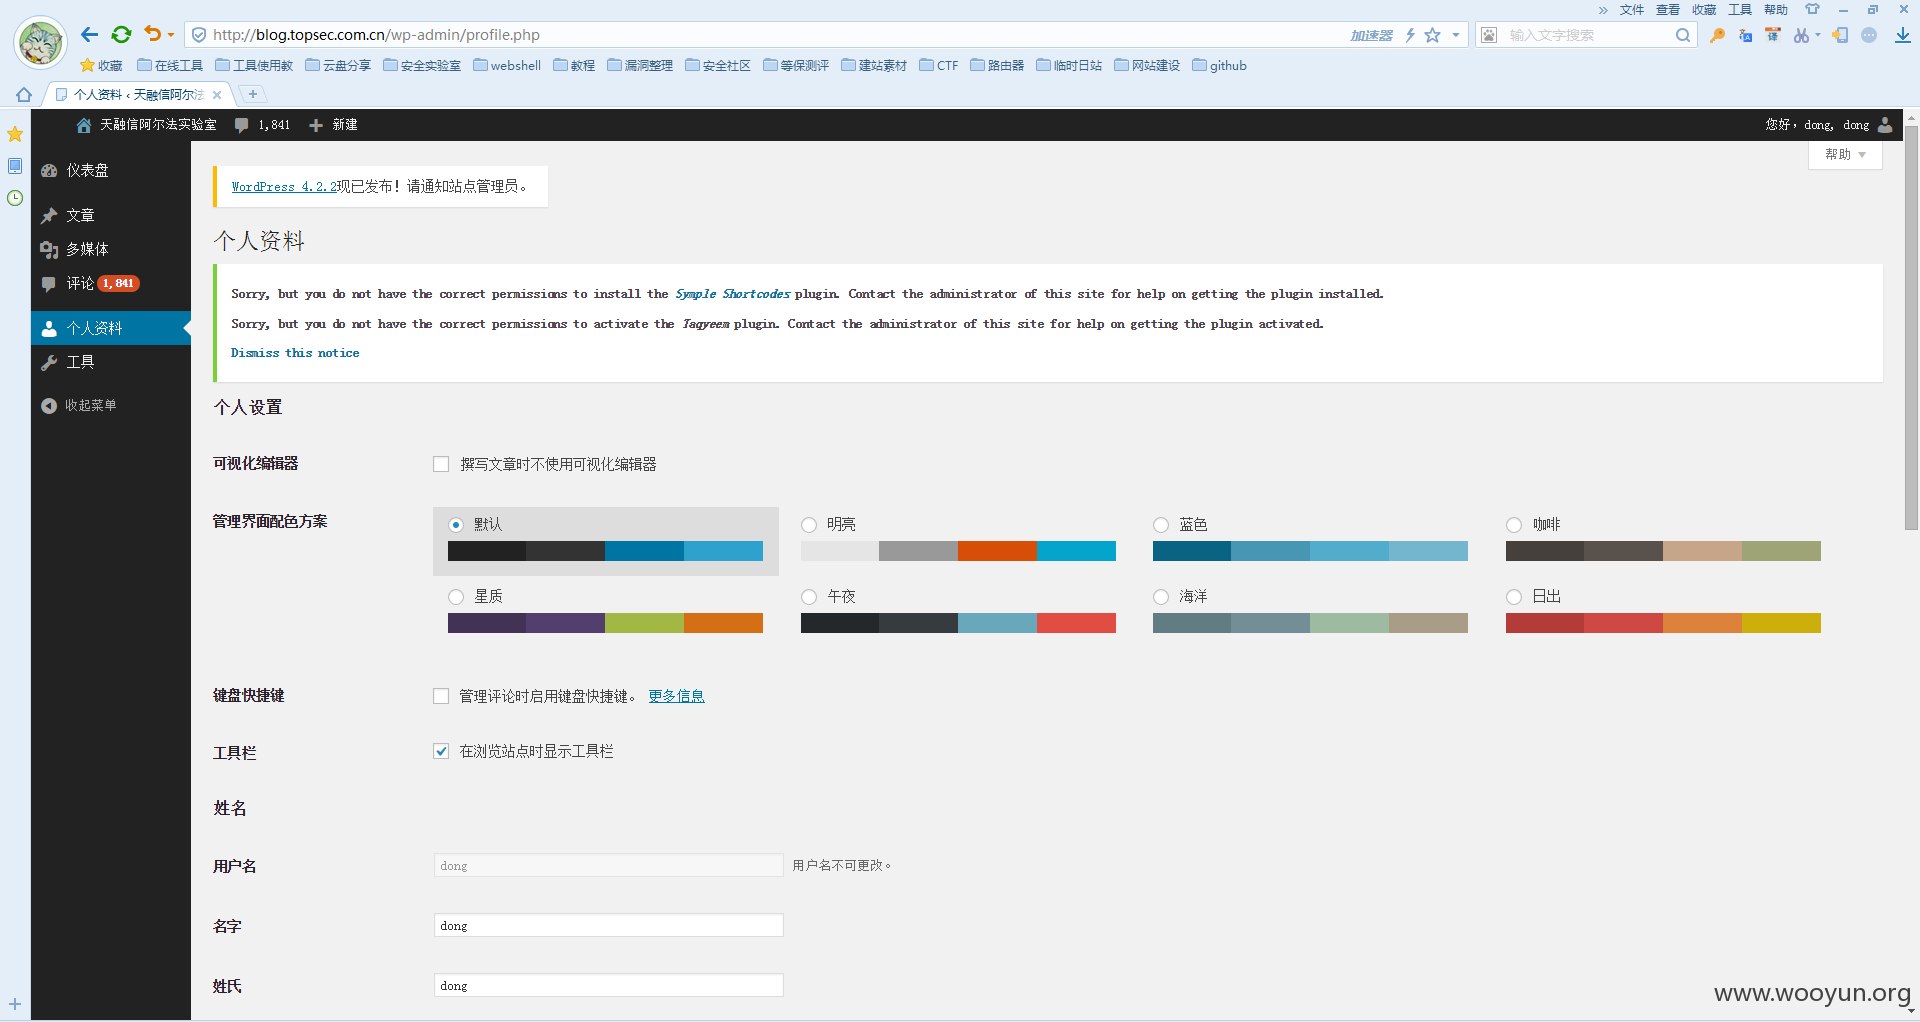This screenshot has height=1022, width=1920.
Task: Open the downloads arrow icon
Action: [1902, 35]
